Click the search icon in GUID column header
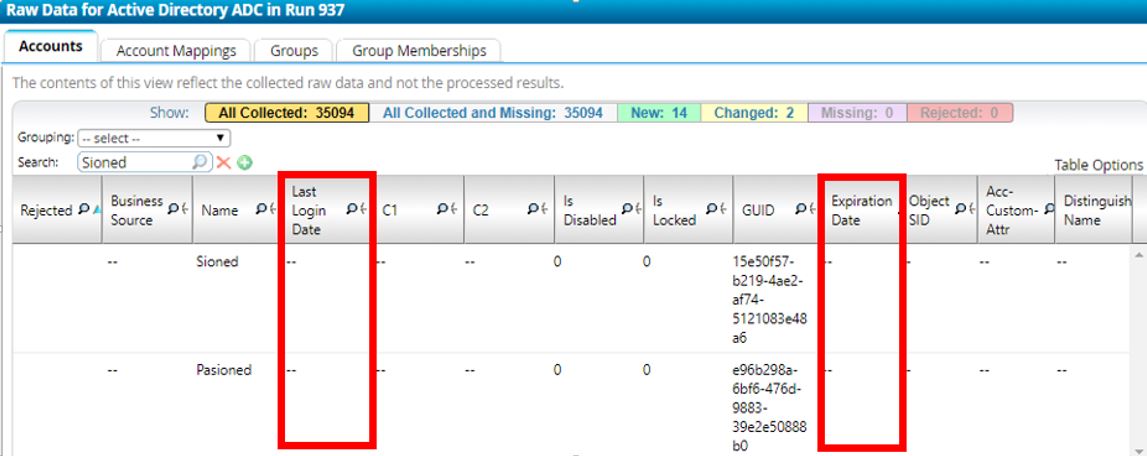 801,209
